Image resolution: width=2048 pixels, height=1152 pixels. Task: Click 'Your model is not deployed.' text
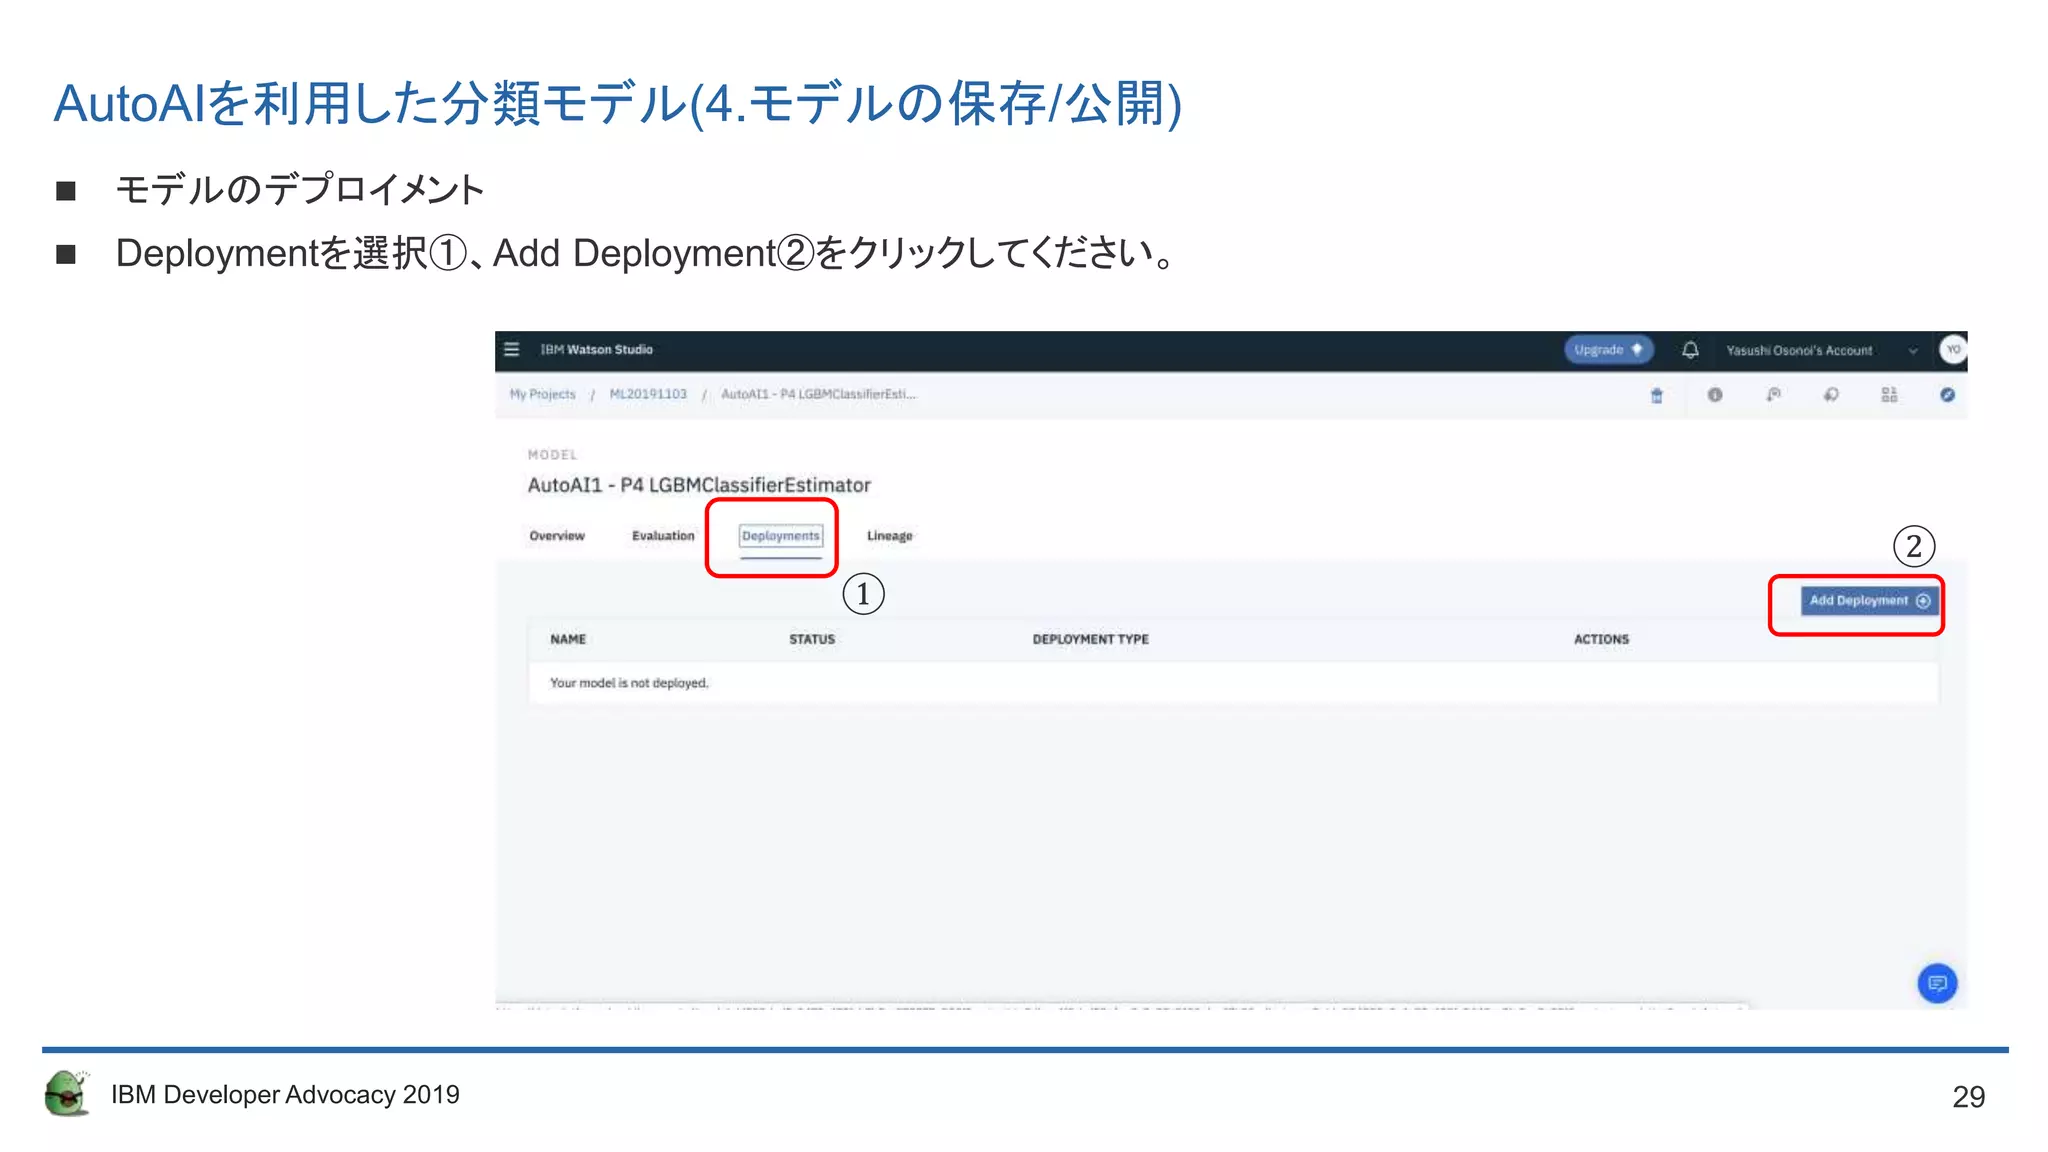tap(629, 683)
